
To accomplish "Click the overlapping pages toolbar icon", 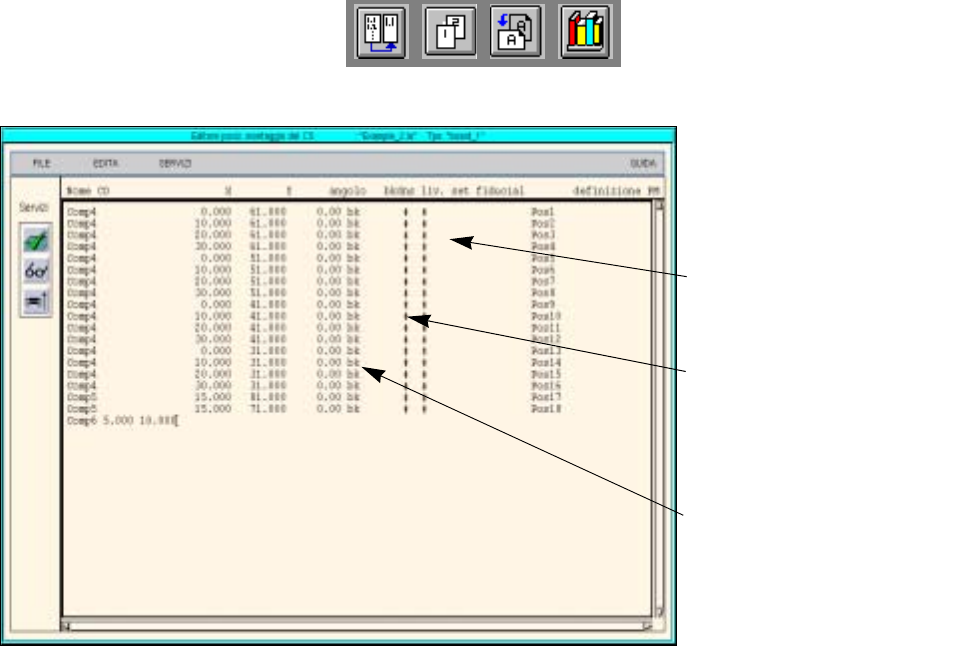I will 450,33.
